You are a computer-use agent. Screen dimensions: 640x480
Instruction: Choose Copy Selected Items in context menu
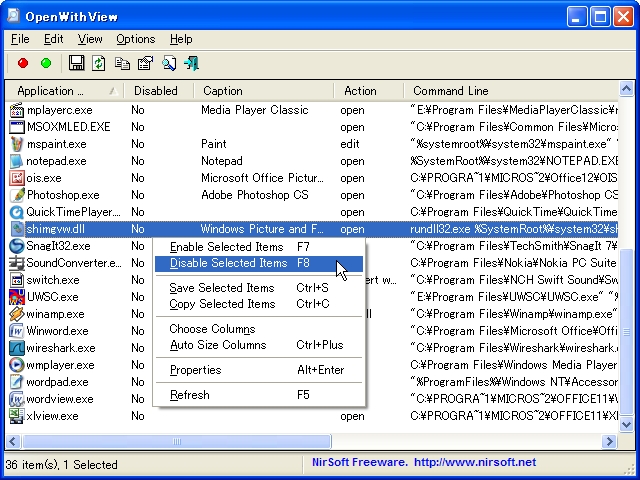pos(259,304)
